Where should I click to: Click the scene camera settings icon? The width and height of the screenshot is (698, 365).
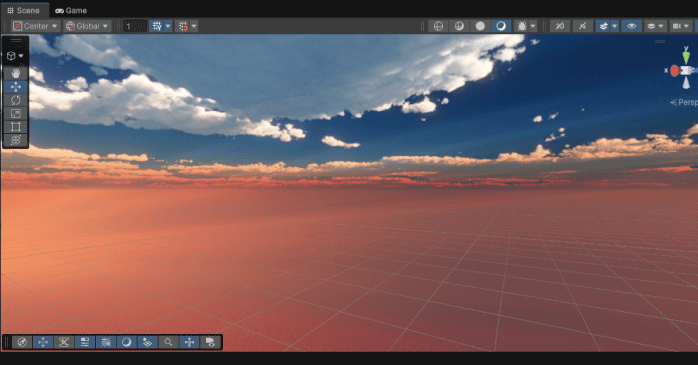point(677,26)
